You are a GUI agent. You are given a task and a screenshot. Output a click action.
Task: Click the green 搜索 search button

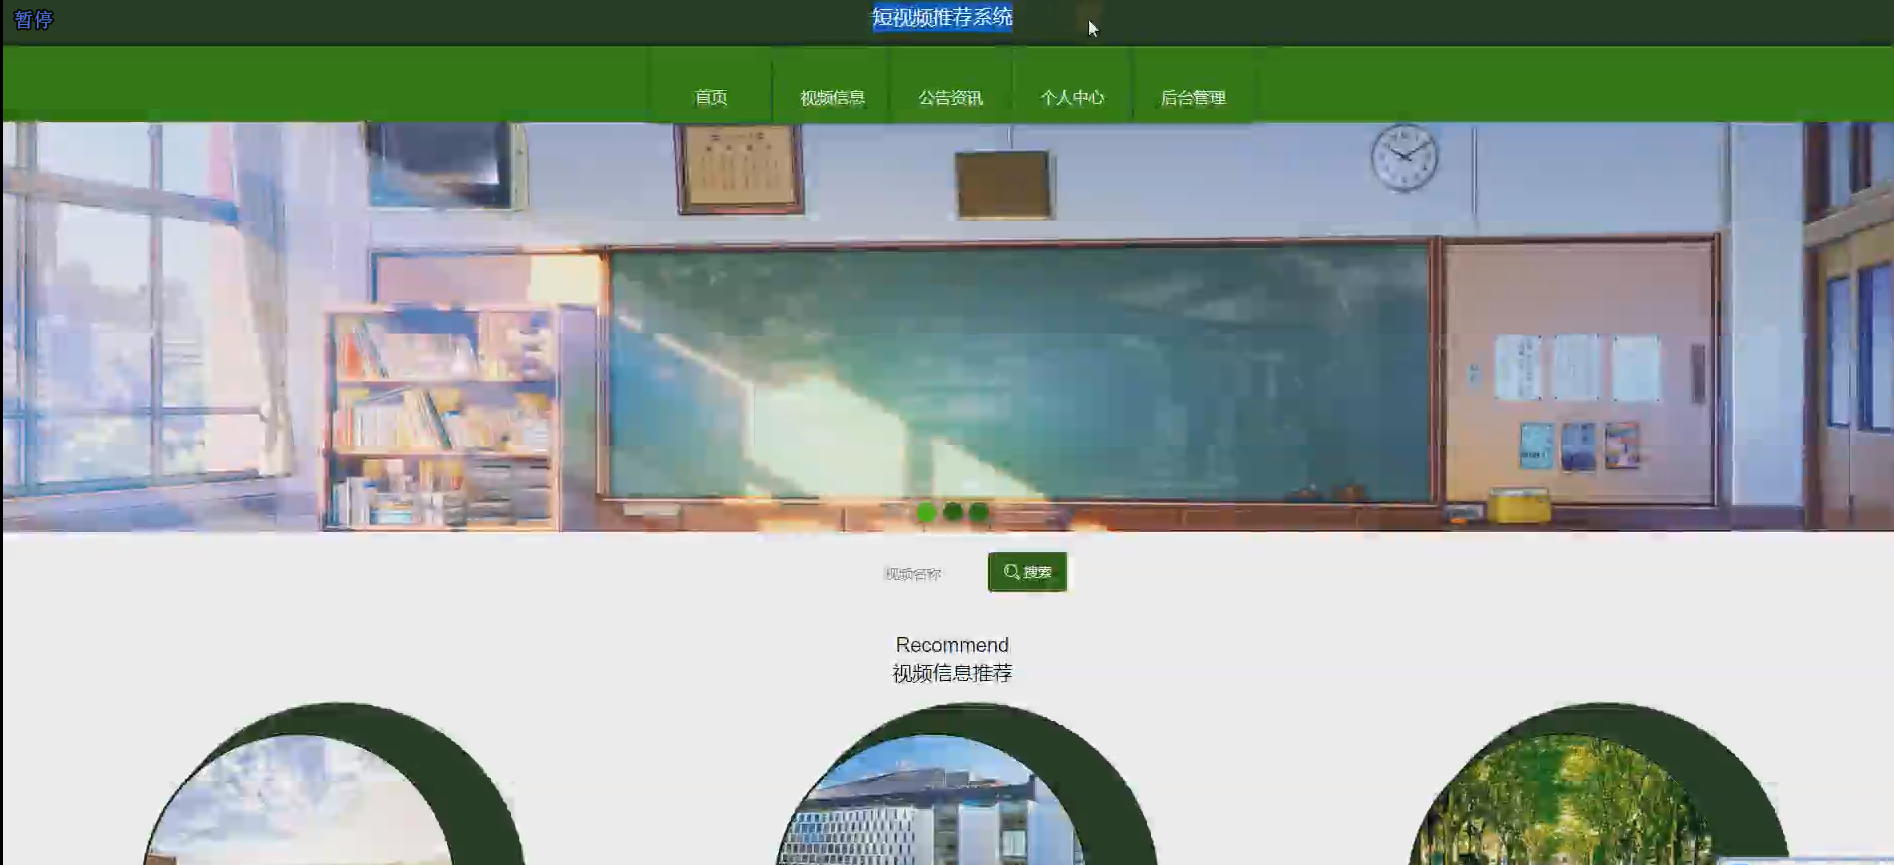[x=1027, y=572]
